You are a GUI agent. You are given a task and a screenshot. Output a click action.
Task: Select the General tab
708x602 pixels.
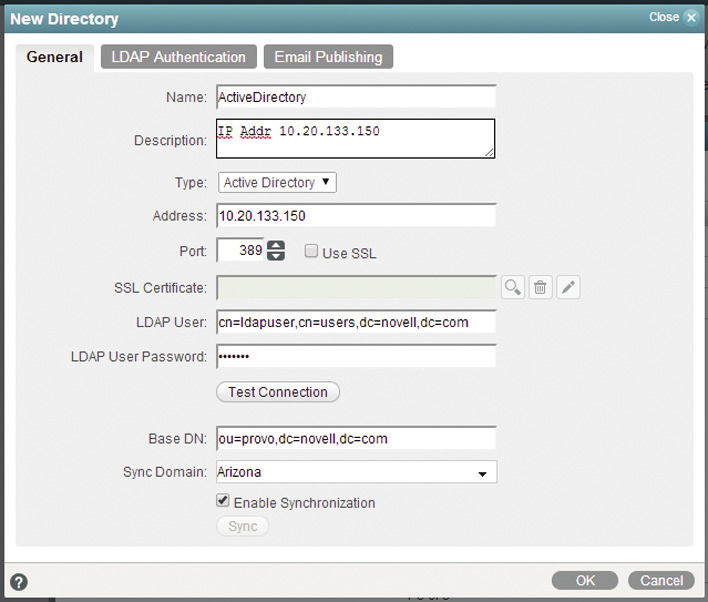click(55, 57)
